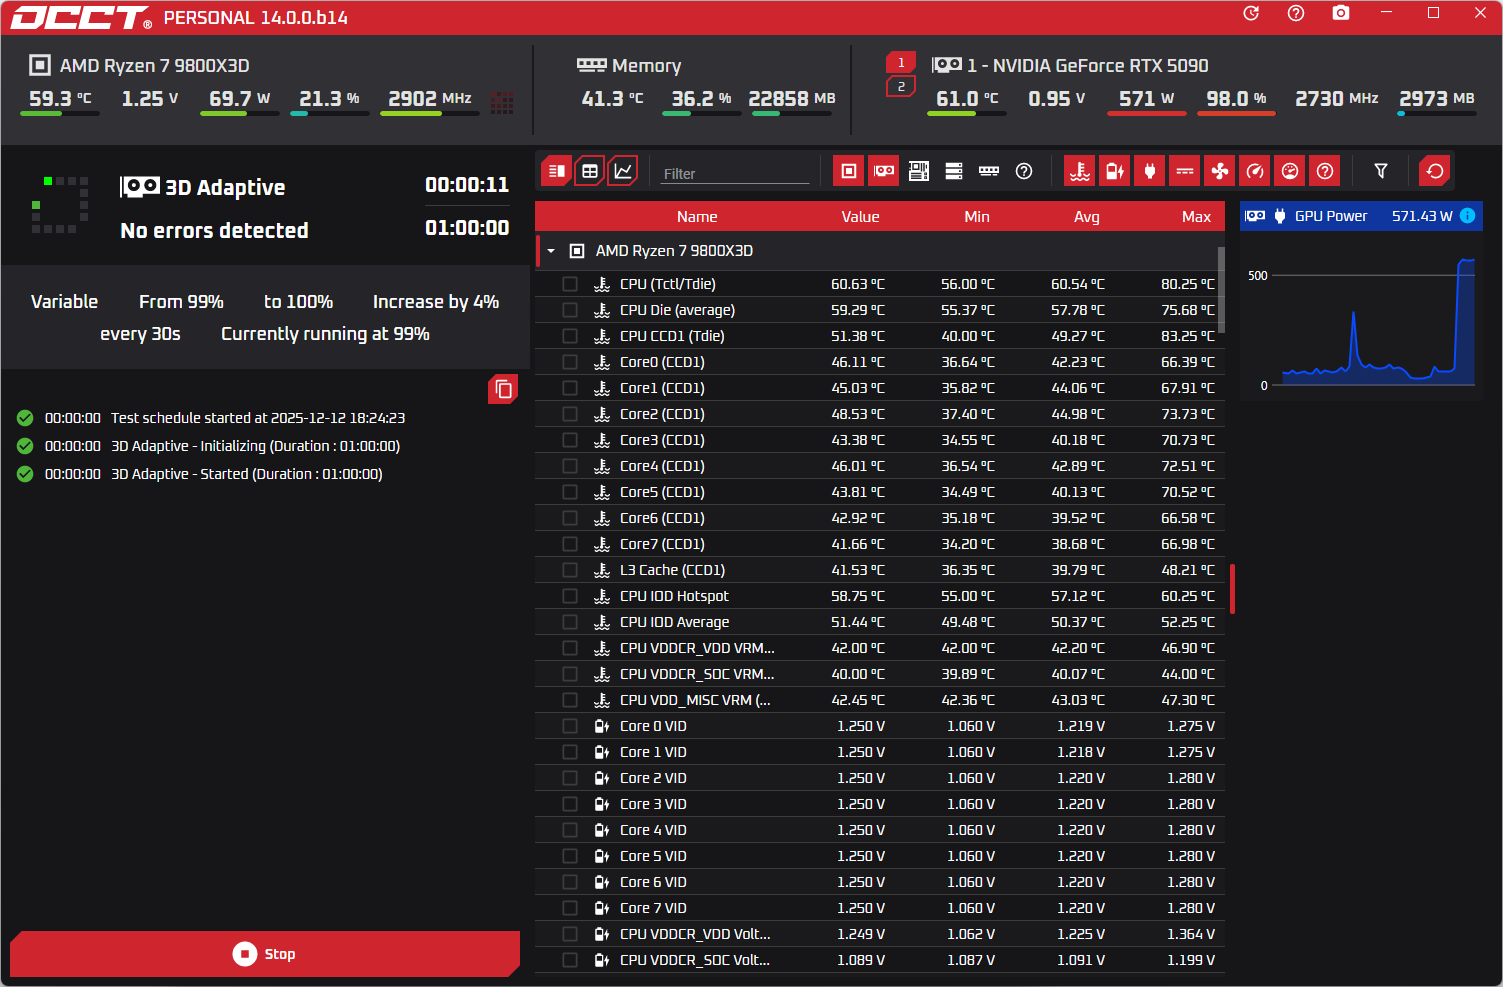Click the 'No errors detected' status text
This screenshot has width=1503, height=987.
click(x=214, y=231)
